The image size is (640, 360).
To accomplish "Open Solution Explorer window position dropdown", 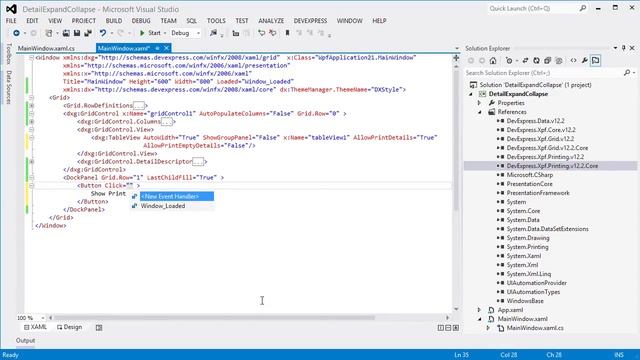I will (615, 48).
